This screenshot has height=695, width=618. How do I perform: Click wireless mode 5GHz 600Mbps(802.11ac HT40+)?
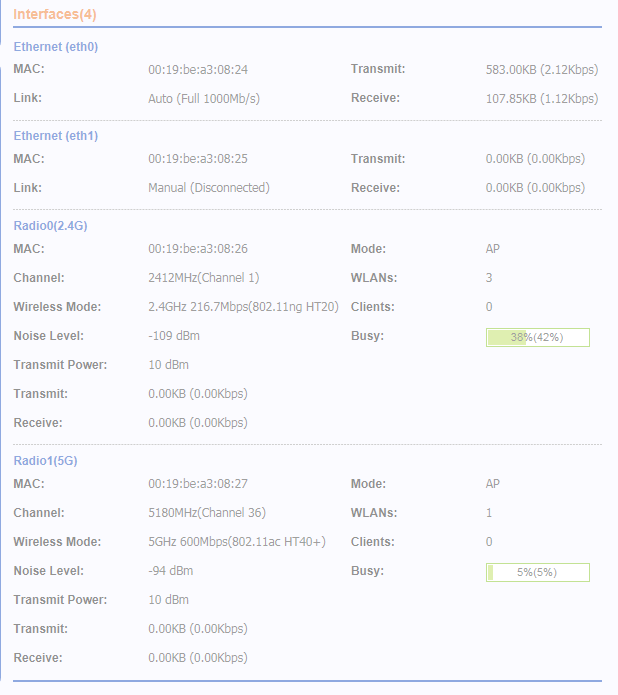(237, 542)
